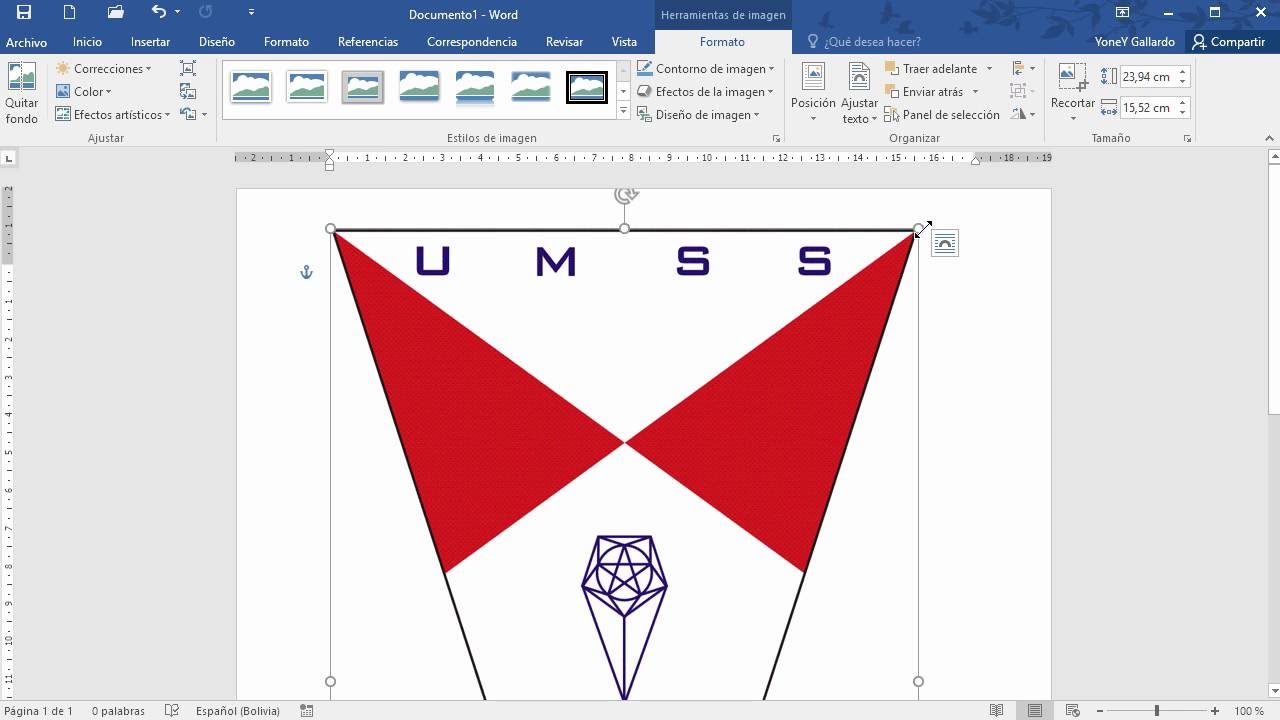The width and height of the screenshot is (1280, 720).
Task: Click the spelling check icon in status bar
Action: (172, 711)
